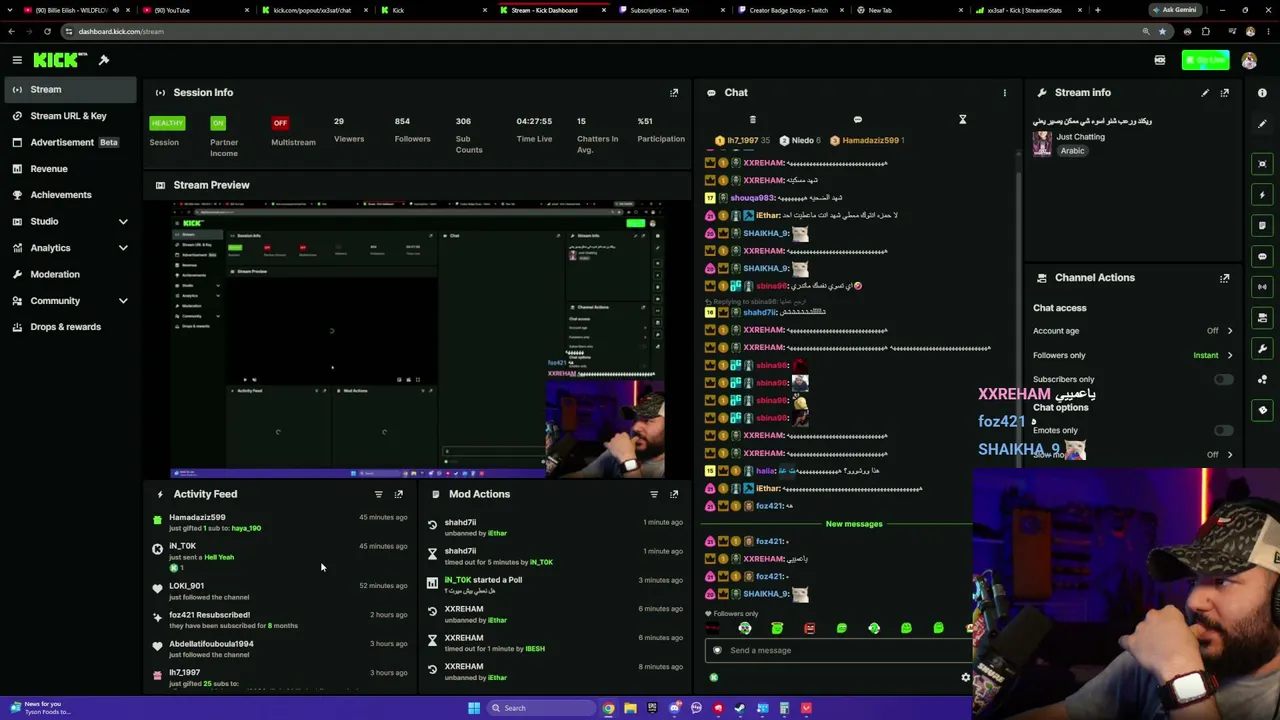
Task: Open Slow mode options chevron
Action: 1230,455
